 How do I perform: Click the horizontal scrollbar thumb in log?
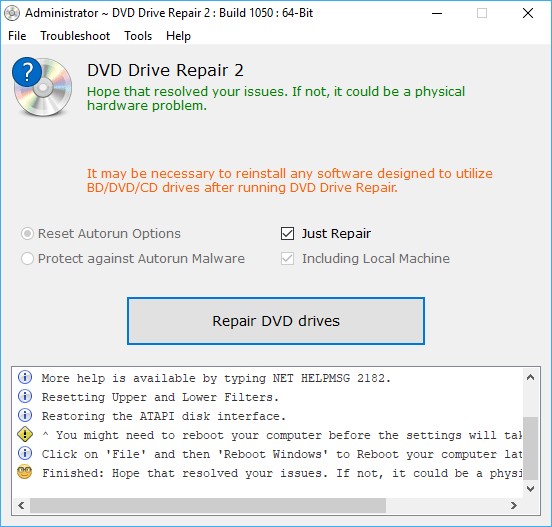[x=208, y=506]
